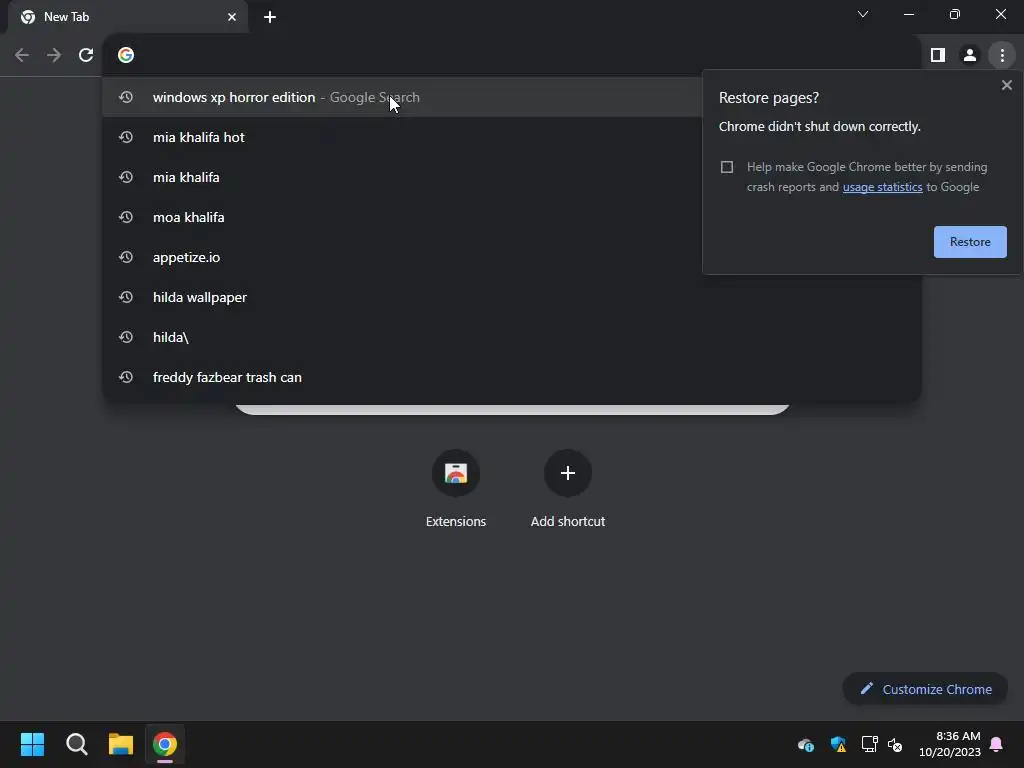Viewport: 1024px width, 768px height.
Task: Open Chrome's three-dot menu
Action: tap(1002, 56)
